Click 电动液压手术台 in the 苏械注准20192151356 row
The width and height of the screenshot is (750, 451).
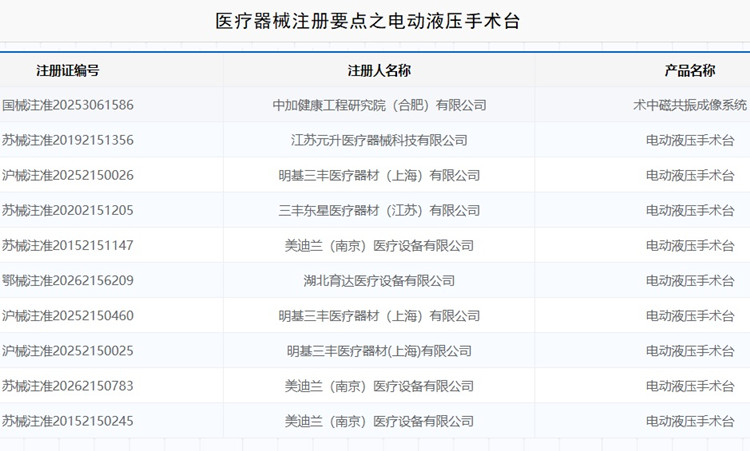(x=690, y=140)
